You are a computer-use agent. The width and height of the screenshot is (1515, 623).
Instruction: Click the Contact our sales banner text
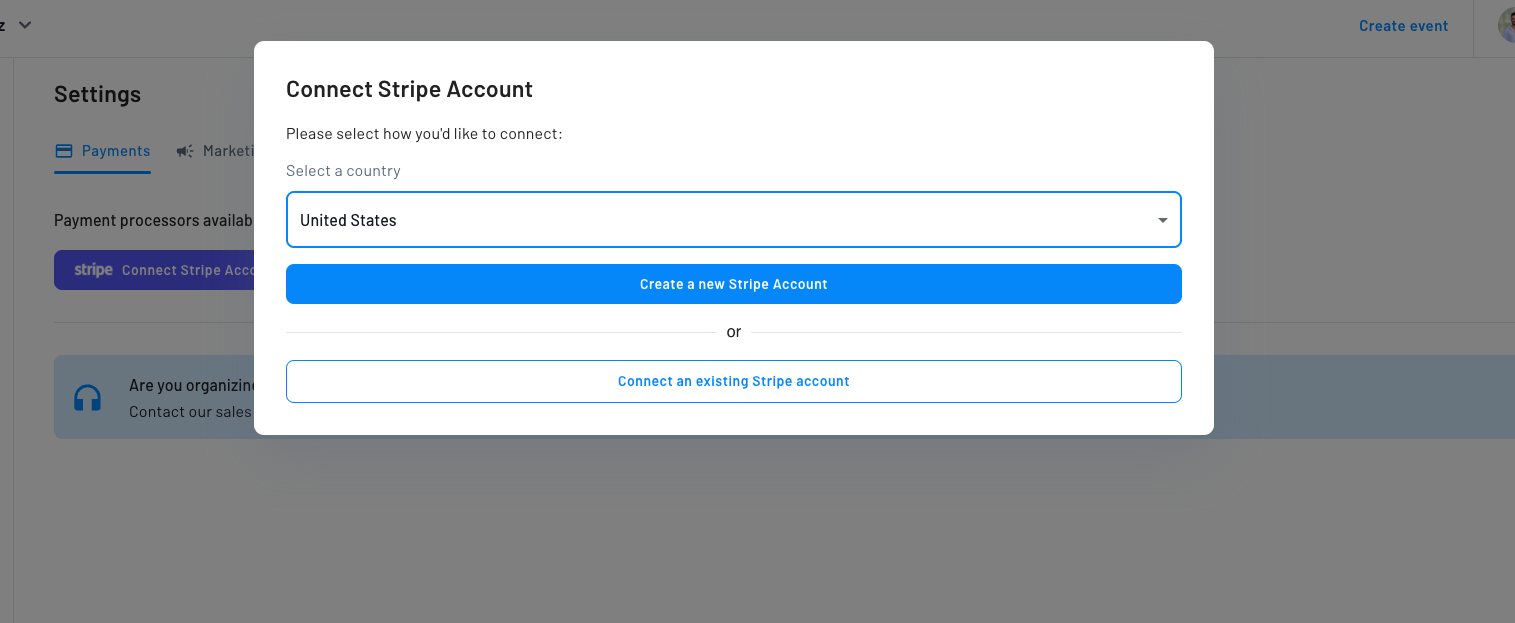click(x=190, y=412)
